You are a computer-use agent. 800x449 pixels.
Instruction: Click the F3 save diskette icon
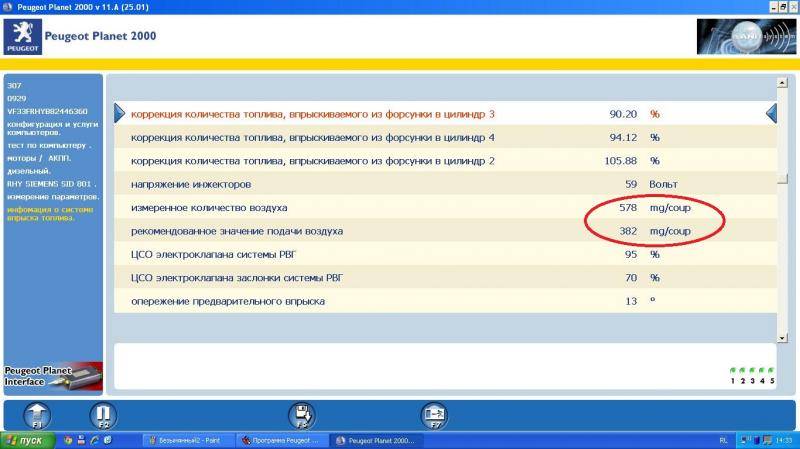302,415
